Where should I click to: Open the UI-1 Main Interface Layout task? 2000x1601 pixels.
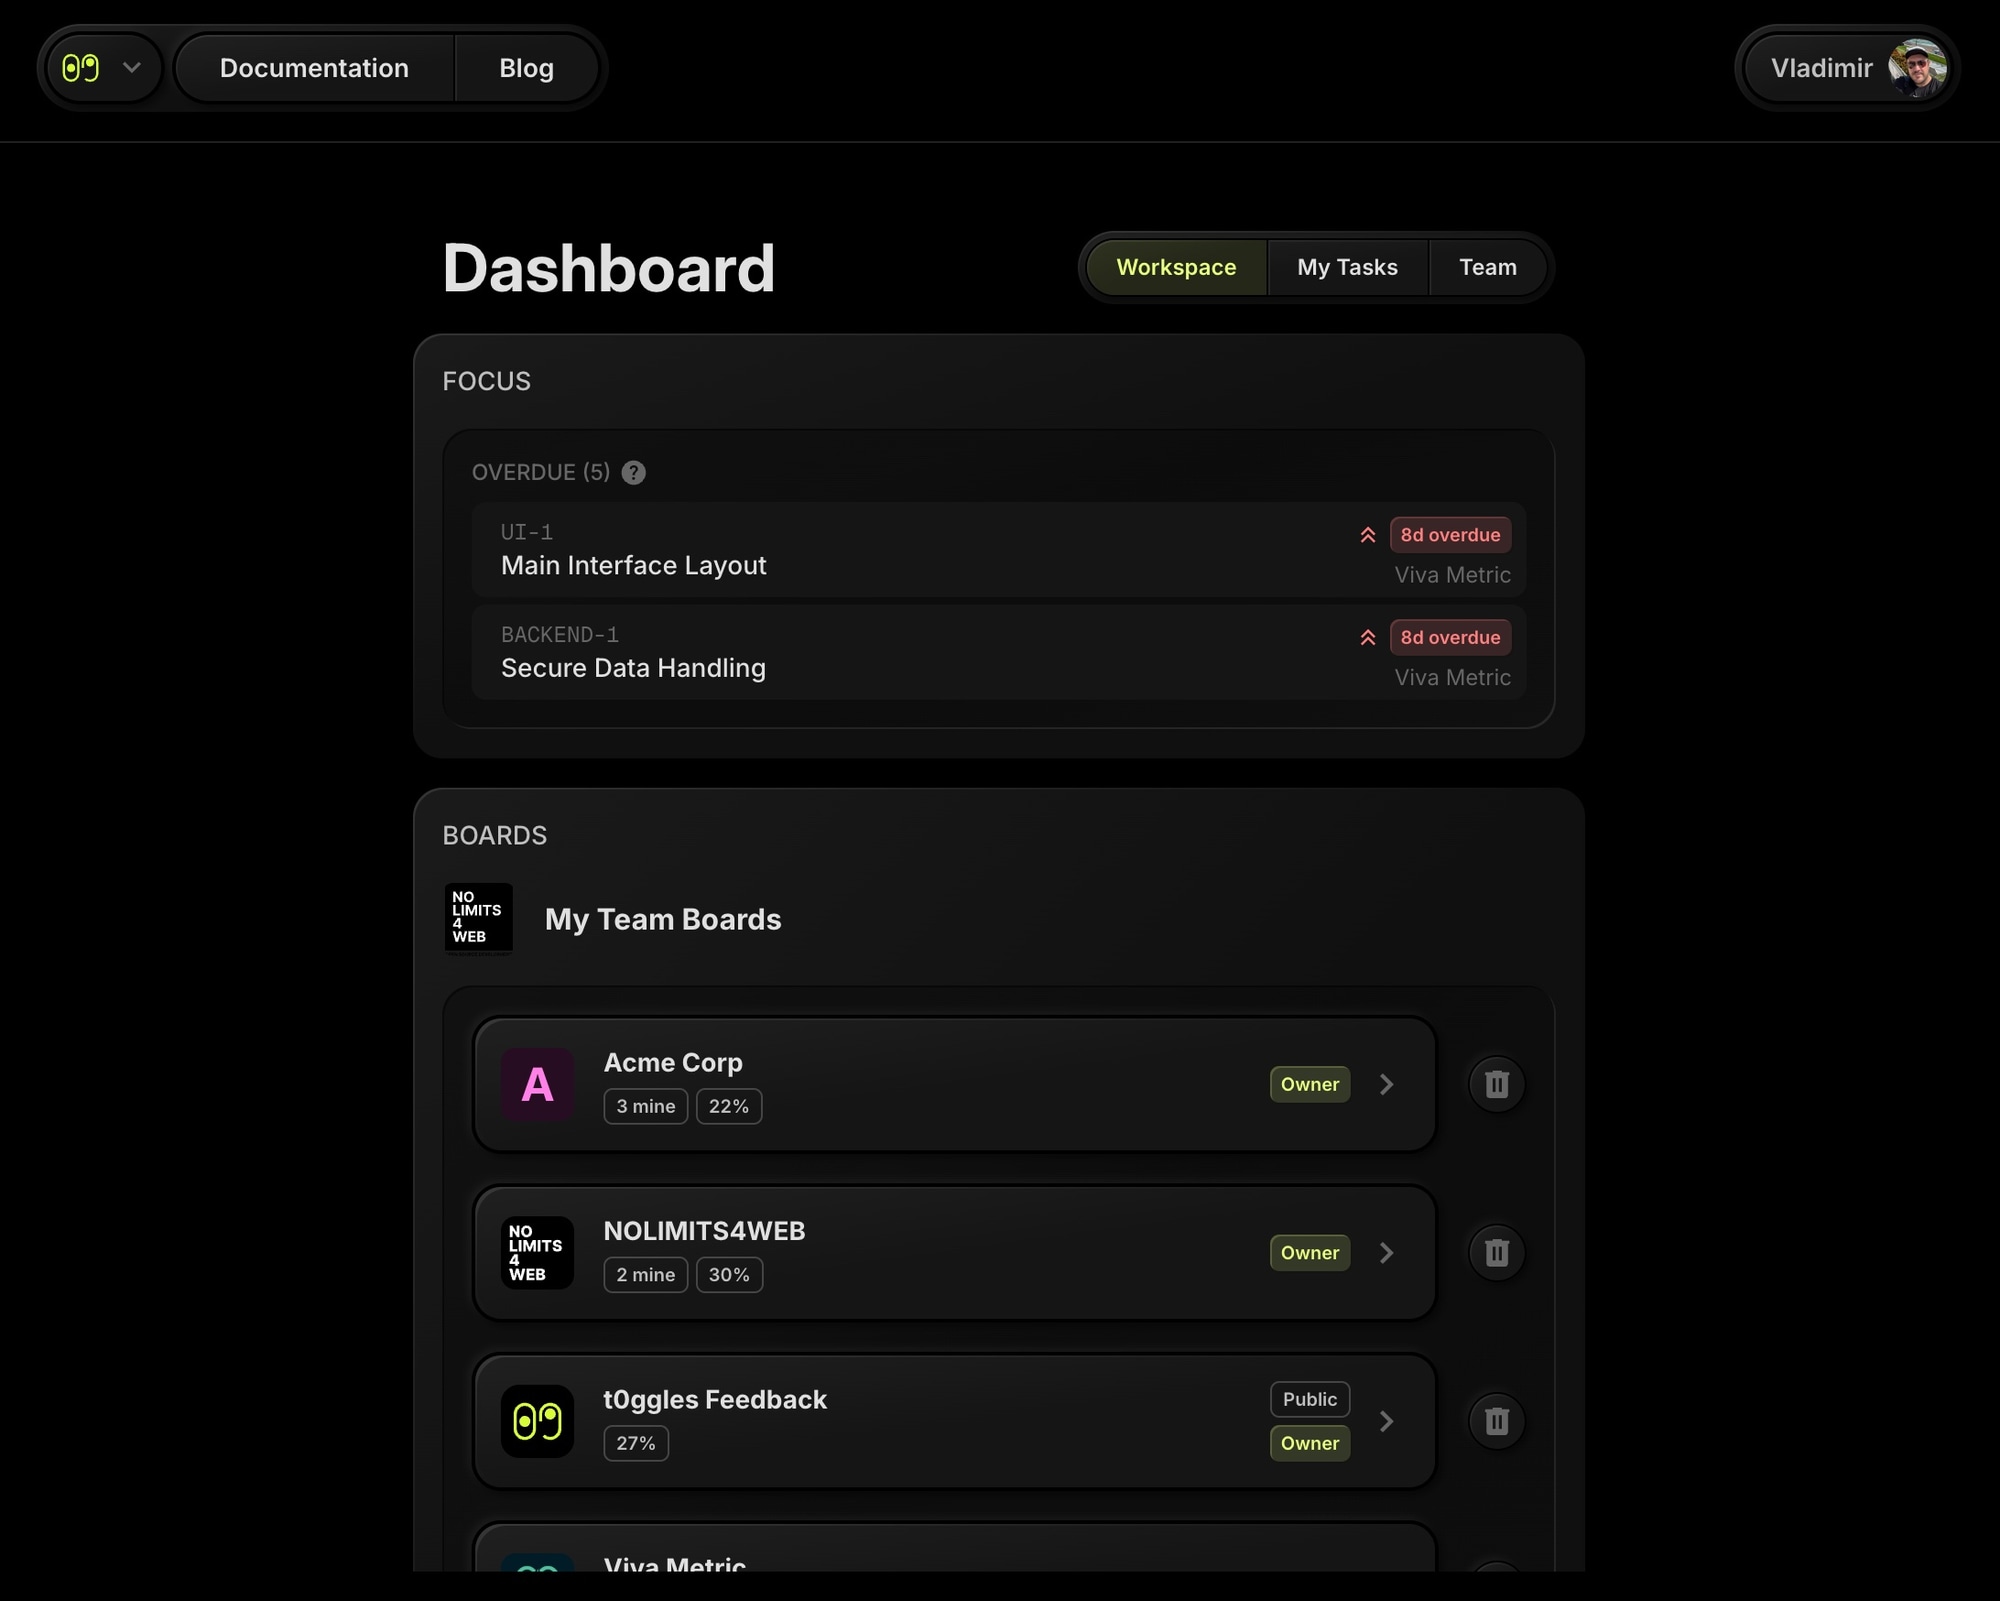tap(998, 550)
